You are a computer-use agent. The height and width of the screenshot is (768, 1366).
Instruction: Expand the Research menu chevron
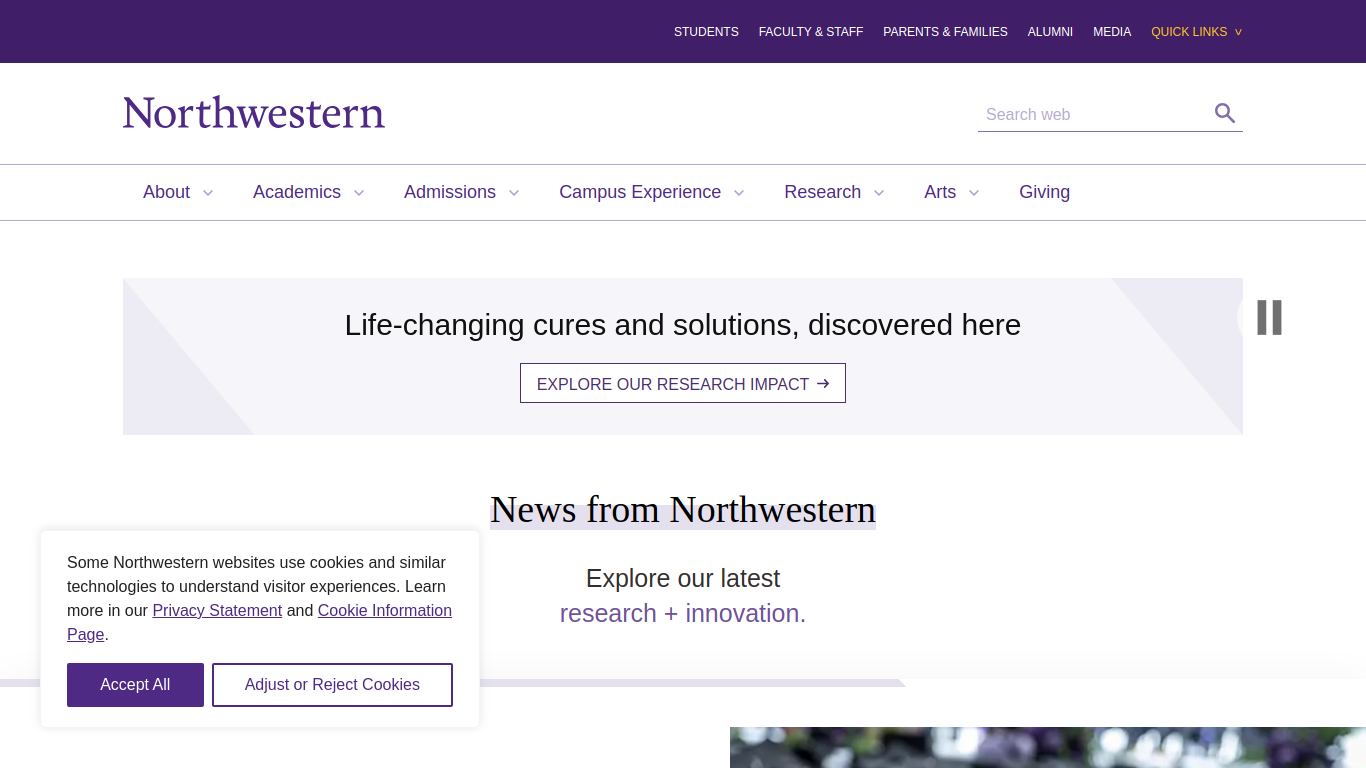click(x=879, y=193)
